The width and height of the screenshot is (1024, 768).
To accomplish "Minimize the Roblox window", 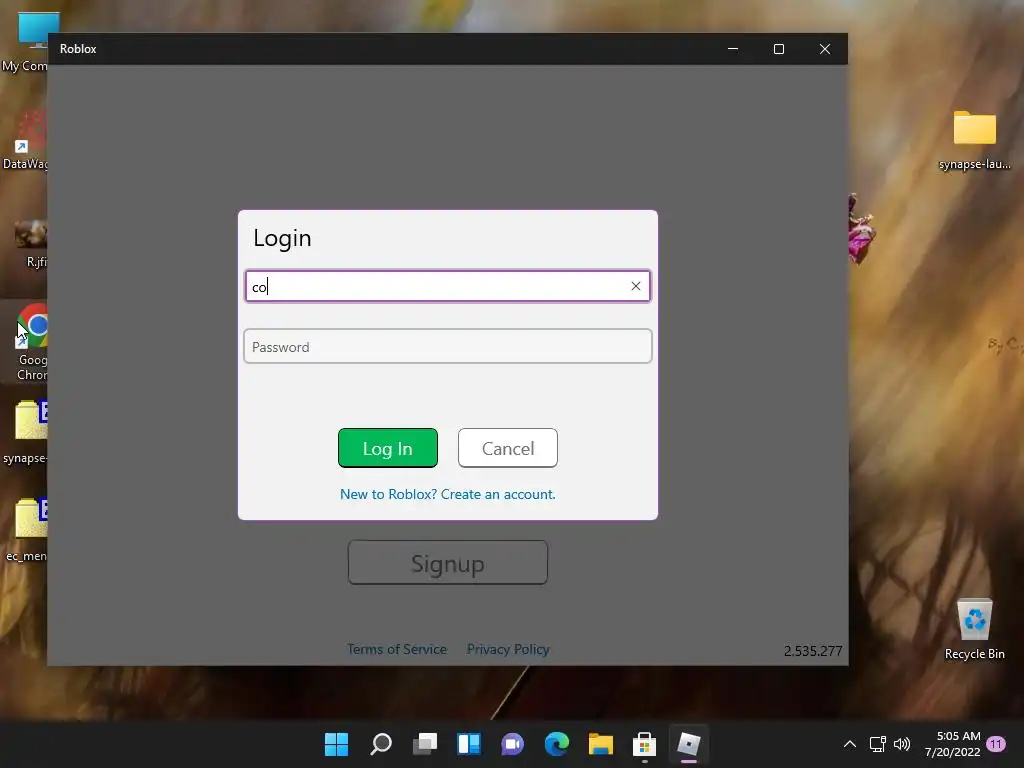I will tap(733, 49).
